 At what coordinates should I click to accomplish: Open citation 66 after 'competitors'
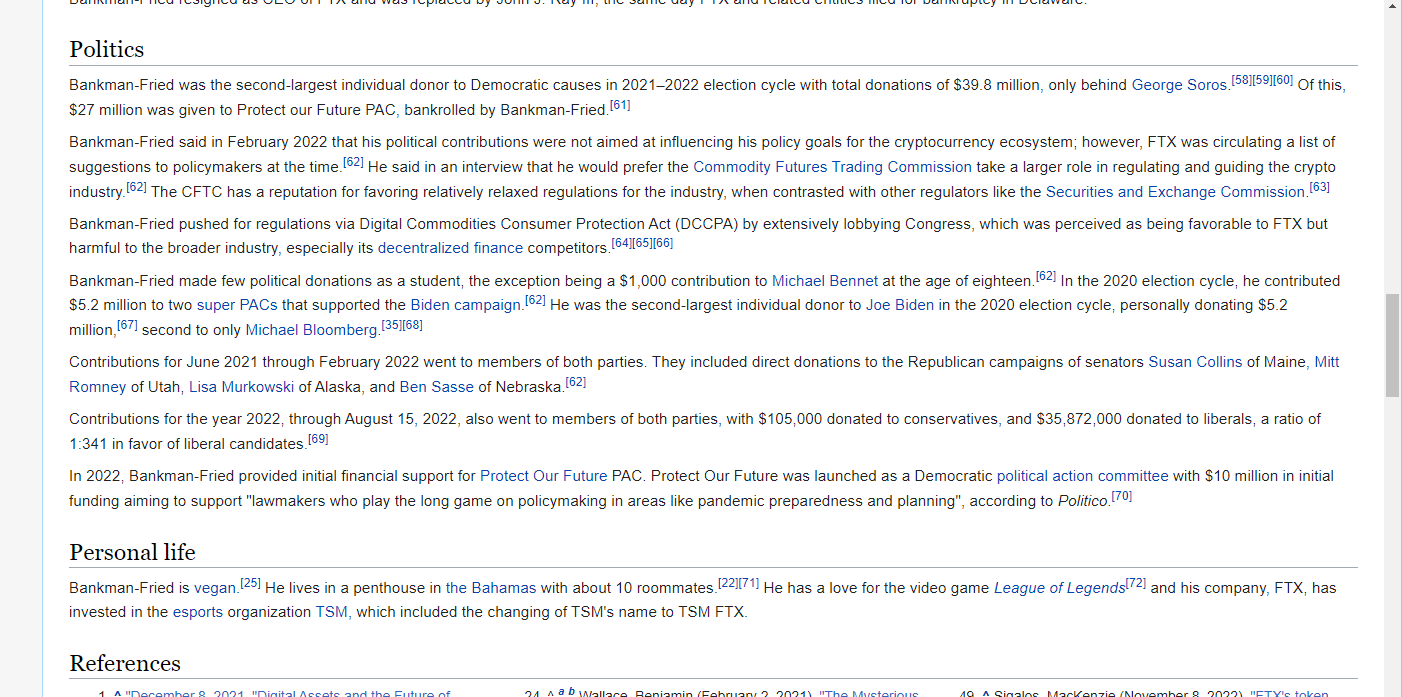pos(664,243)
